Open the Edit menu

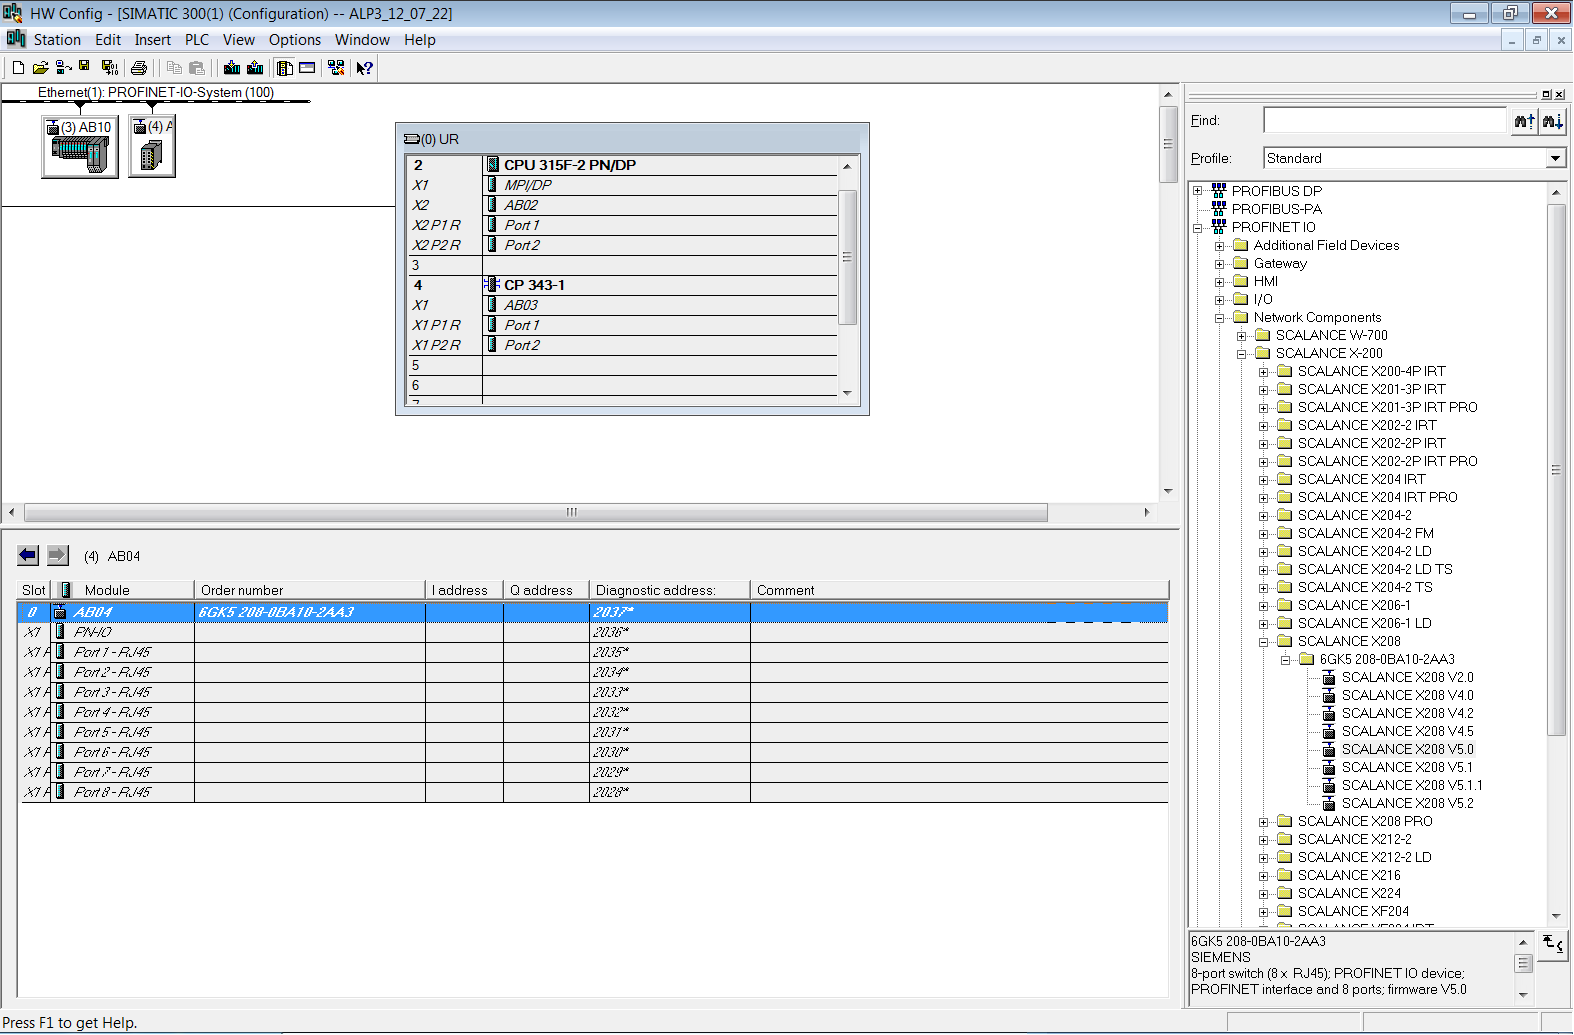(x=108, y=40)
